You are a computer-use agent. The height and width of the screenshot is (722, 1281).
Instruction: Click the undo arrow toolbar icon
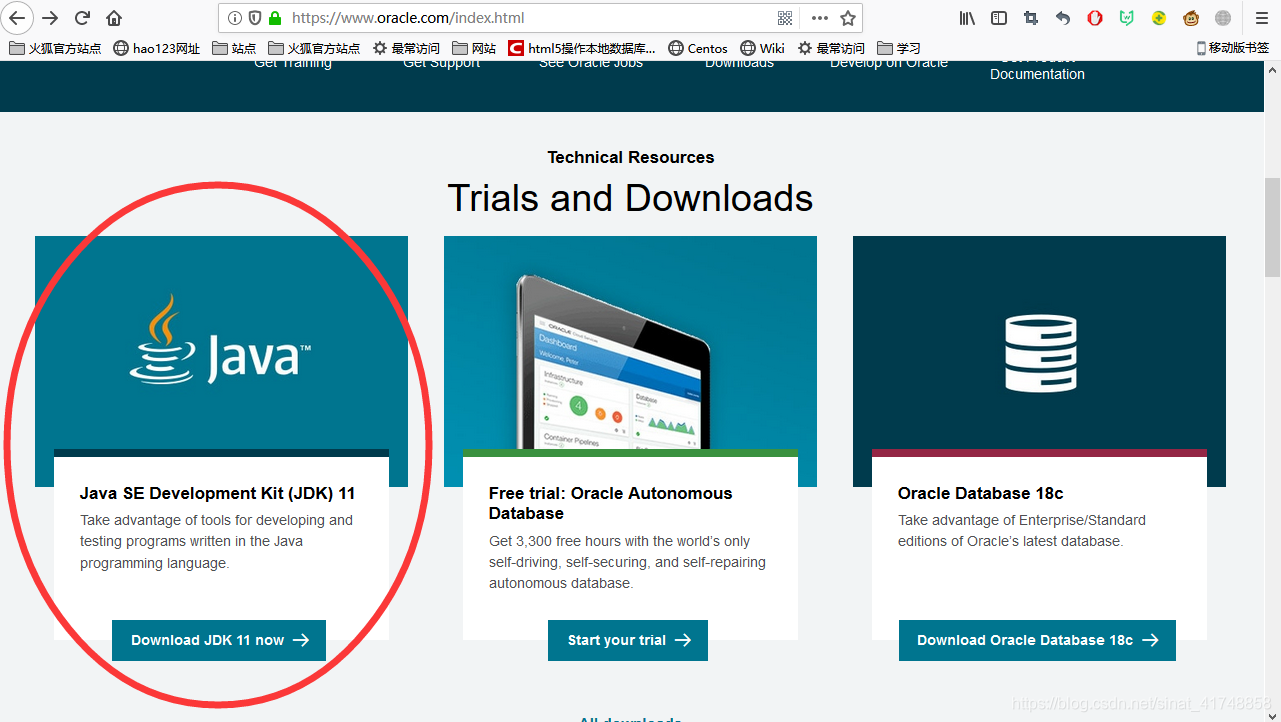point(1063,18)
